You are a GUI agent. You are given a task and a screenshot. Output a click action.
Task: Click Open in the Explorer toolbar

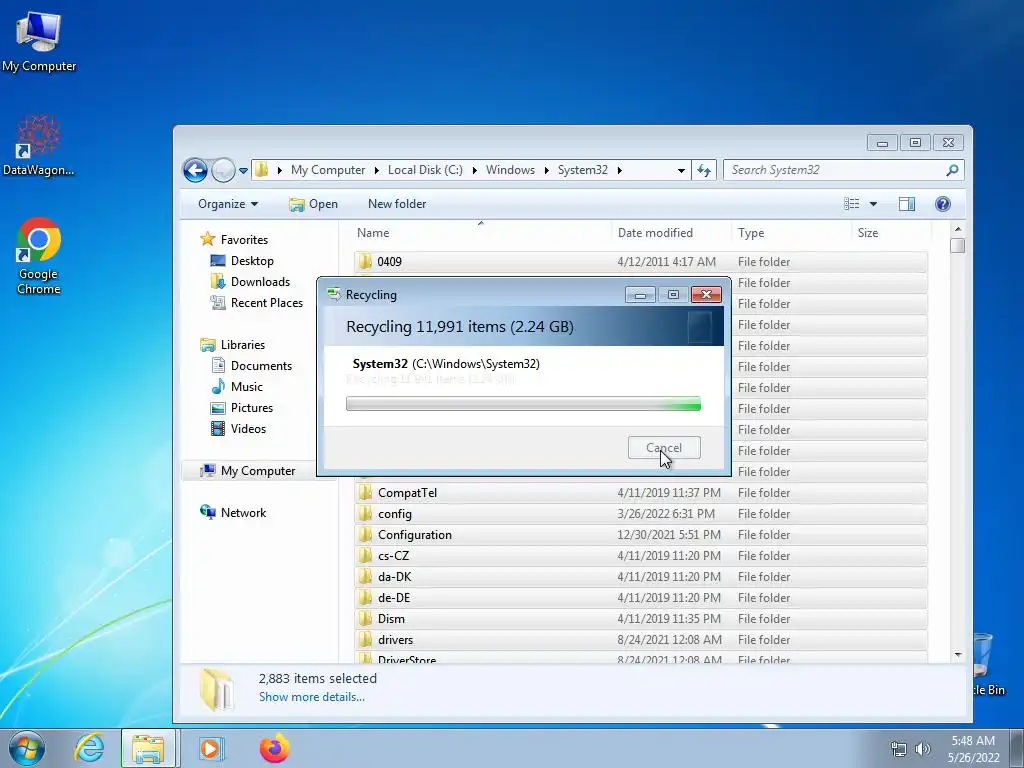(313, 204)
